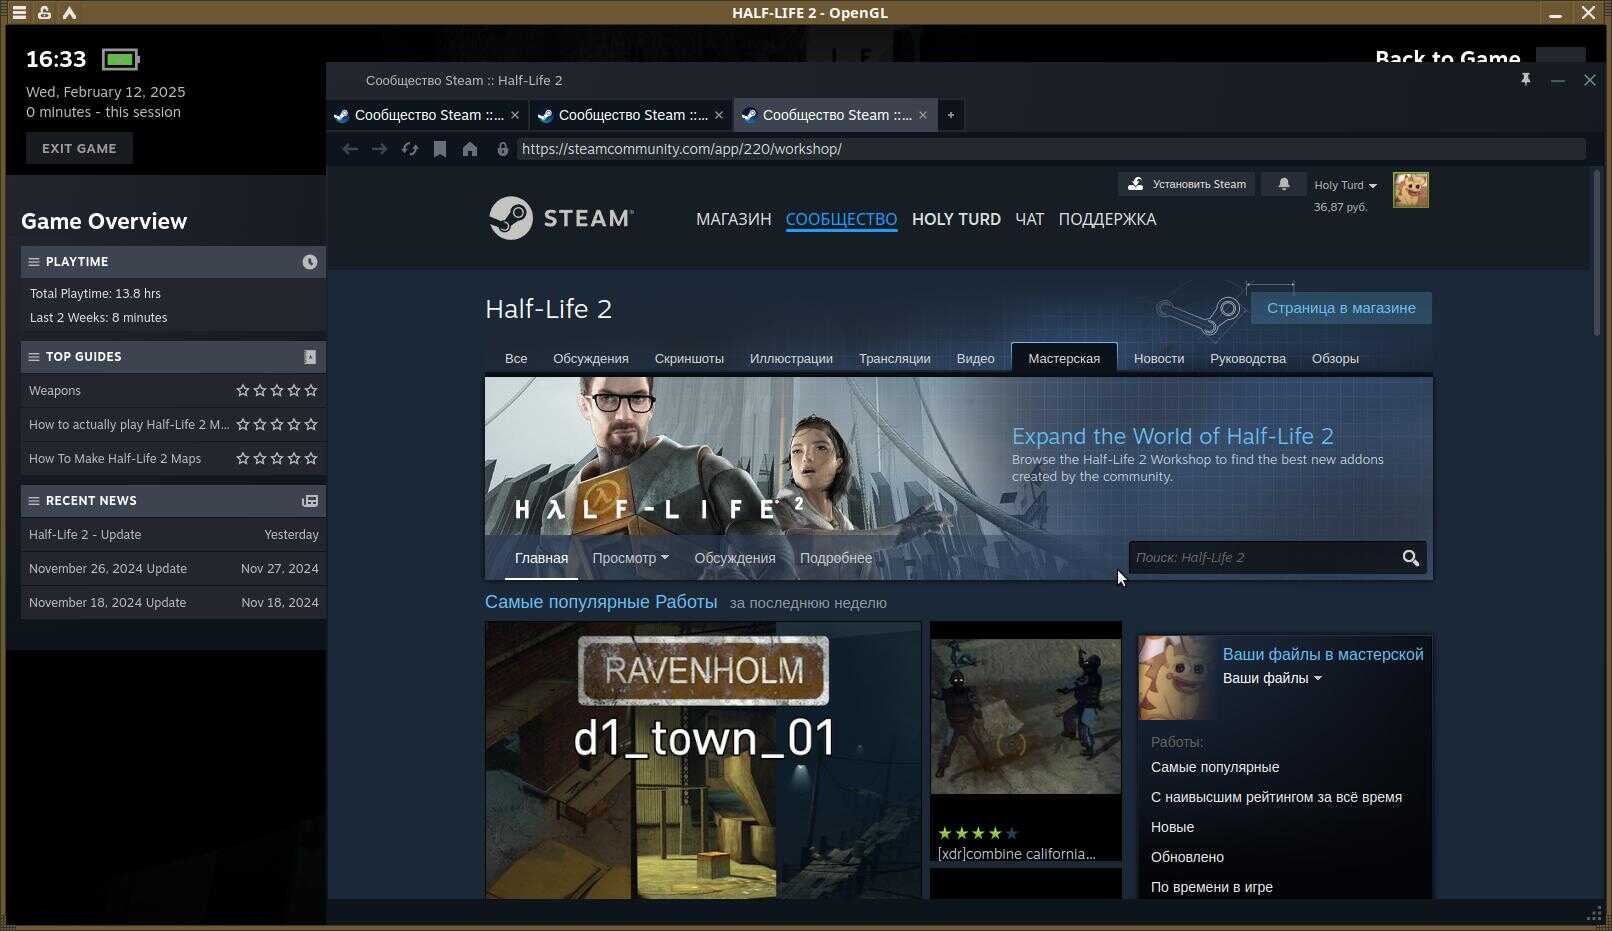Click the green battery indicator icon

(121, 60)
